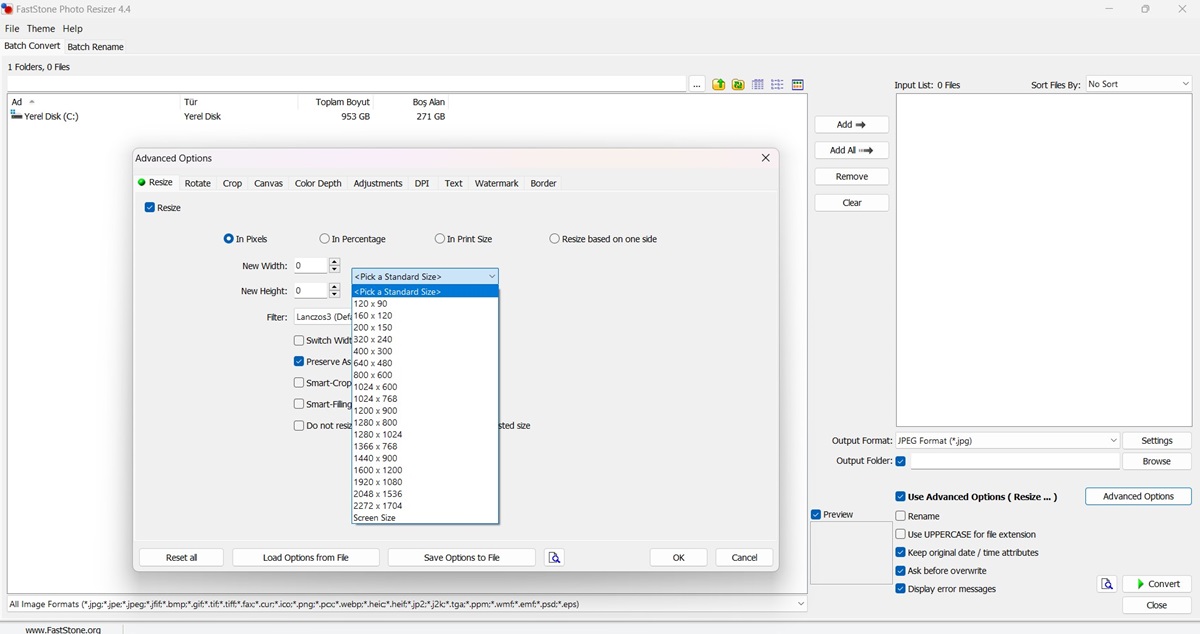Click into the New Width field
The height and width of the screenshot is (634, 1200).
(x=310, y=266)
